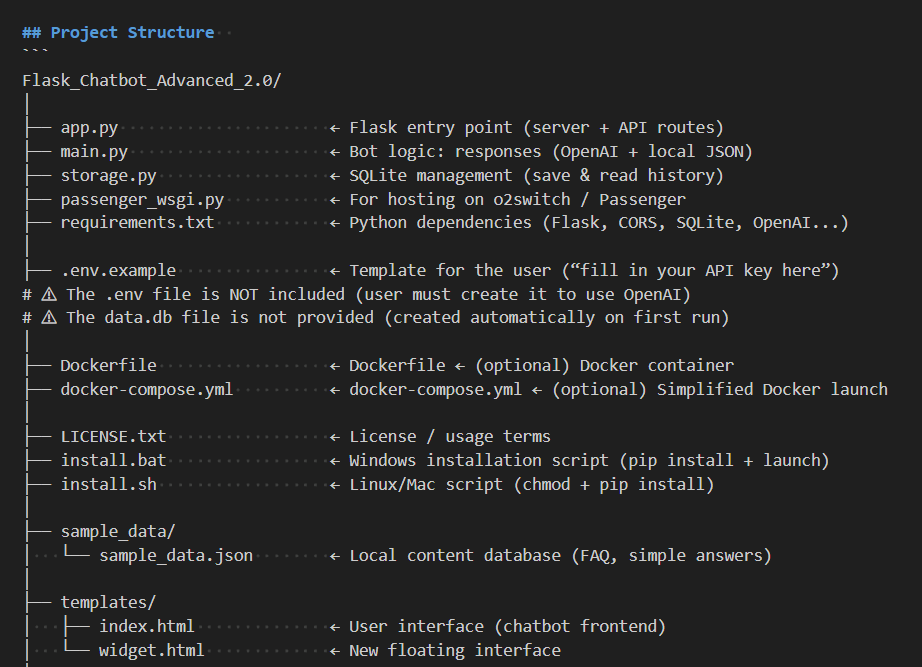This screenshot has width=922, height=667.
Task: Select the .env.example file name
Action: click(118, 270)
